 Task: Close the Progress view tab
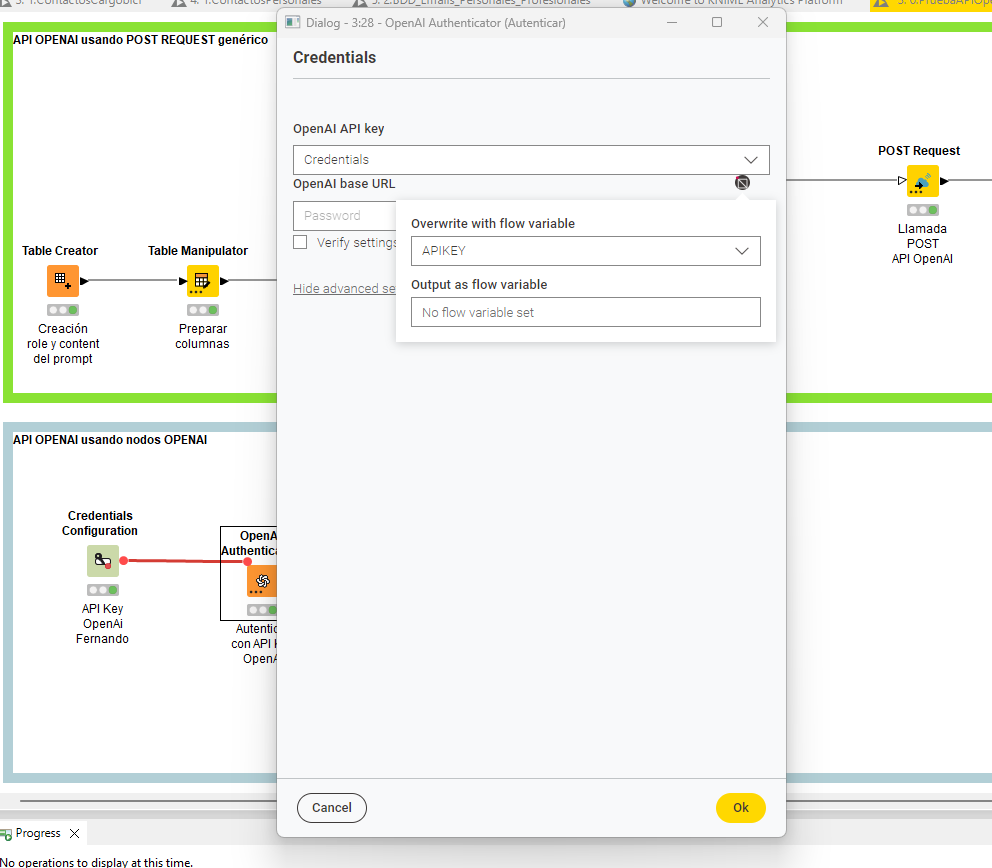click(75, 833)
